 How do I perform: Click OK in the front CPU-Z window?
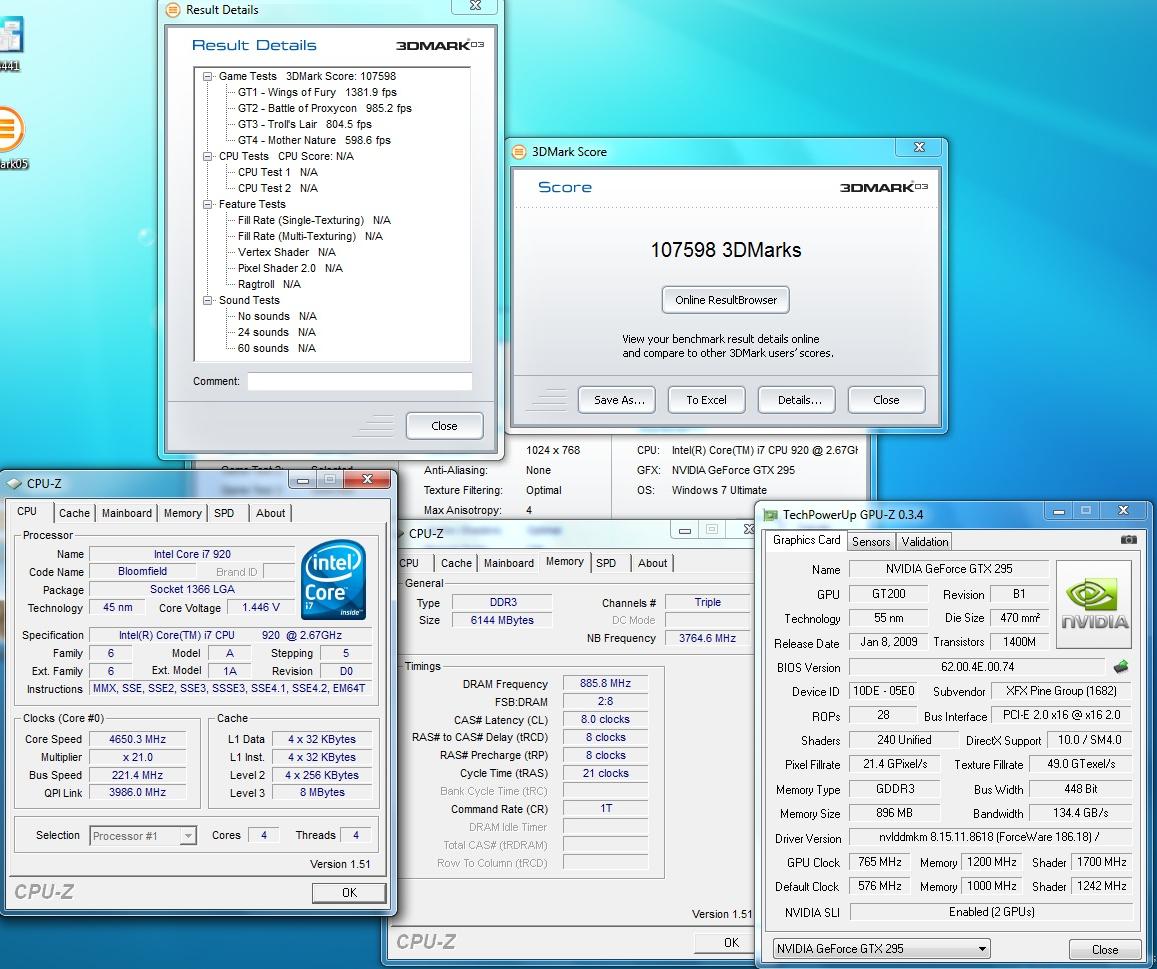349,893
